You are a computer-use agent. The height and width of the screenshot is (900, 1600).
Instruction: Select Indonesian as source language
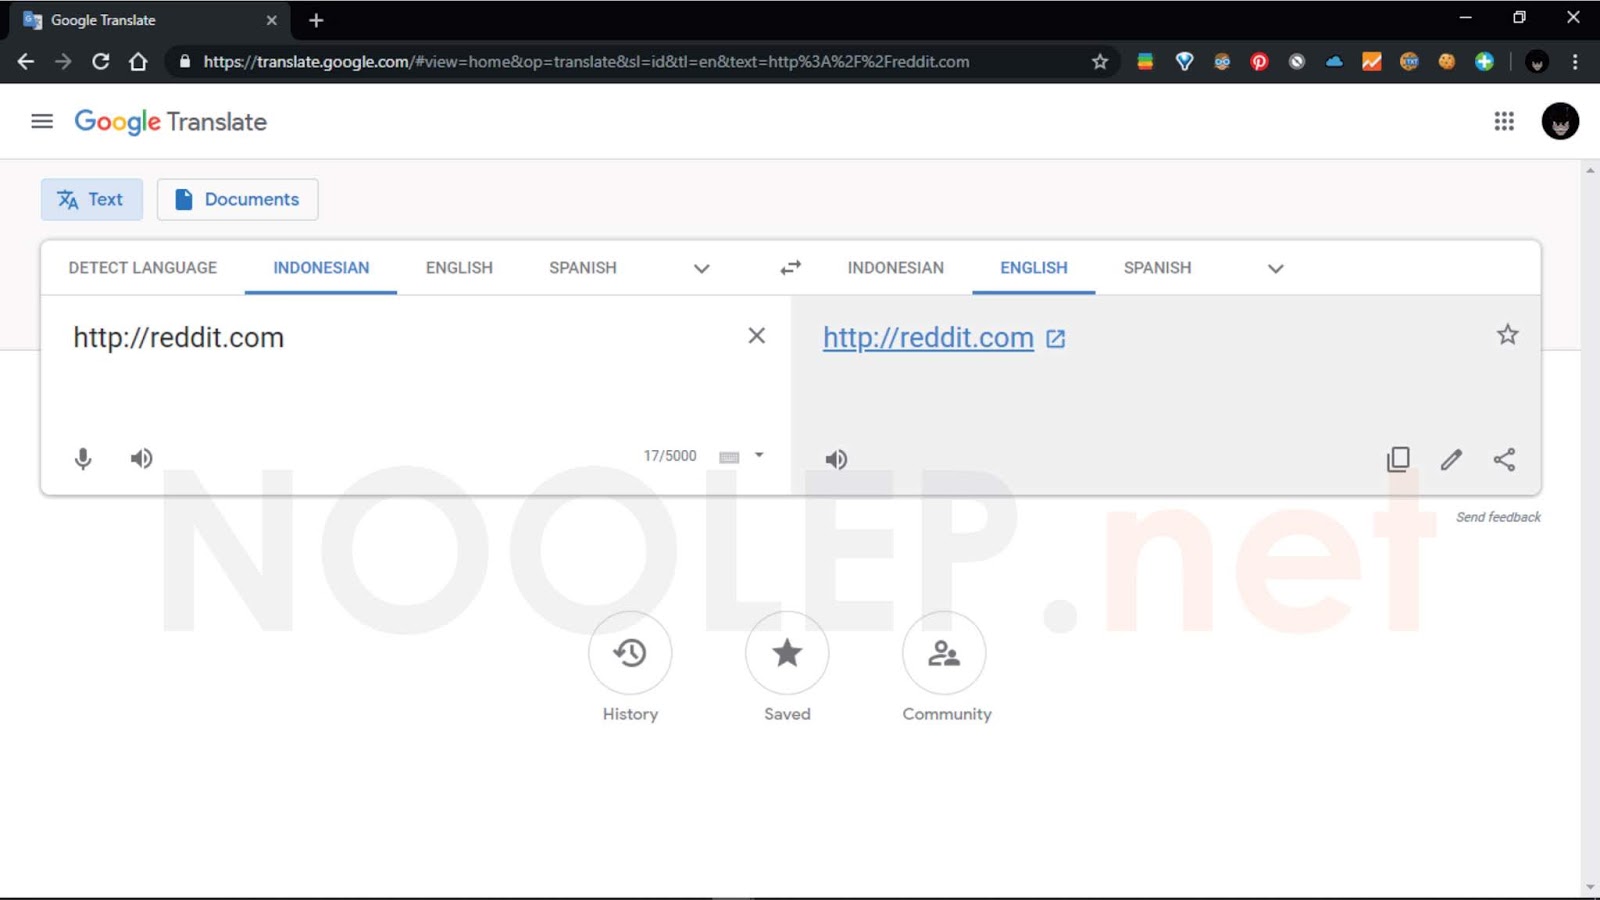click(321, 268)
